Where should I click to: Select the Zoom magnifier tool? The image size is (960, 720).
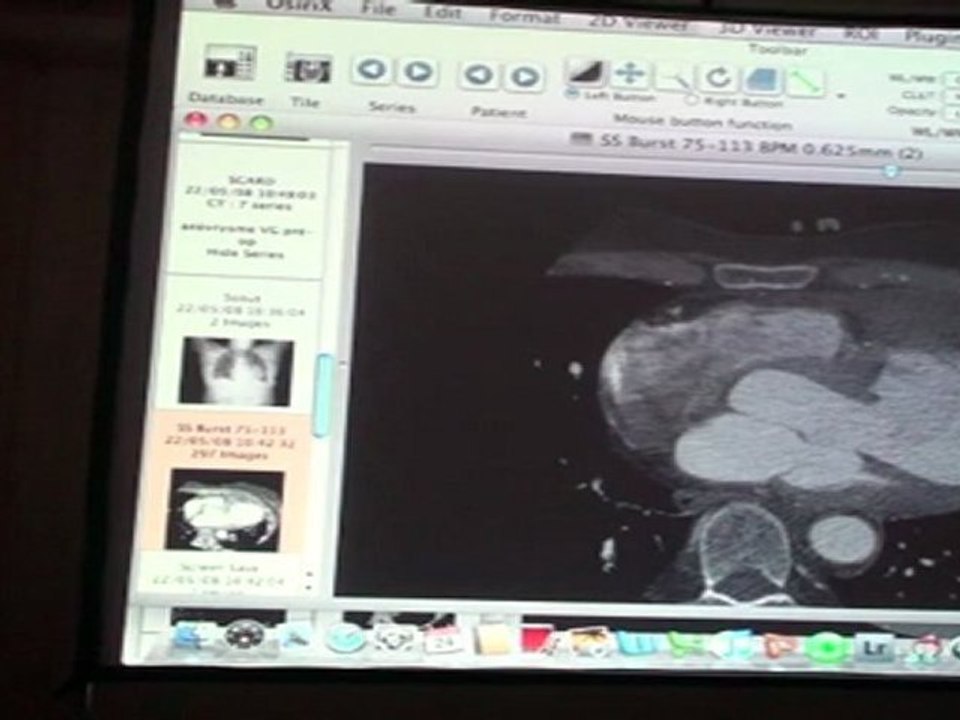(674, 78)
